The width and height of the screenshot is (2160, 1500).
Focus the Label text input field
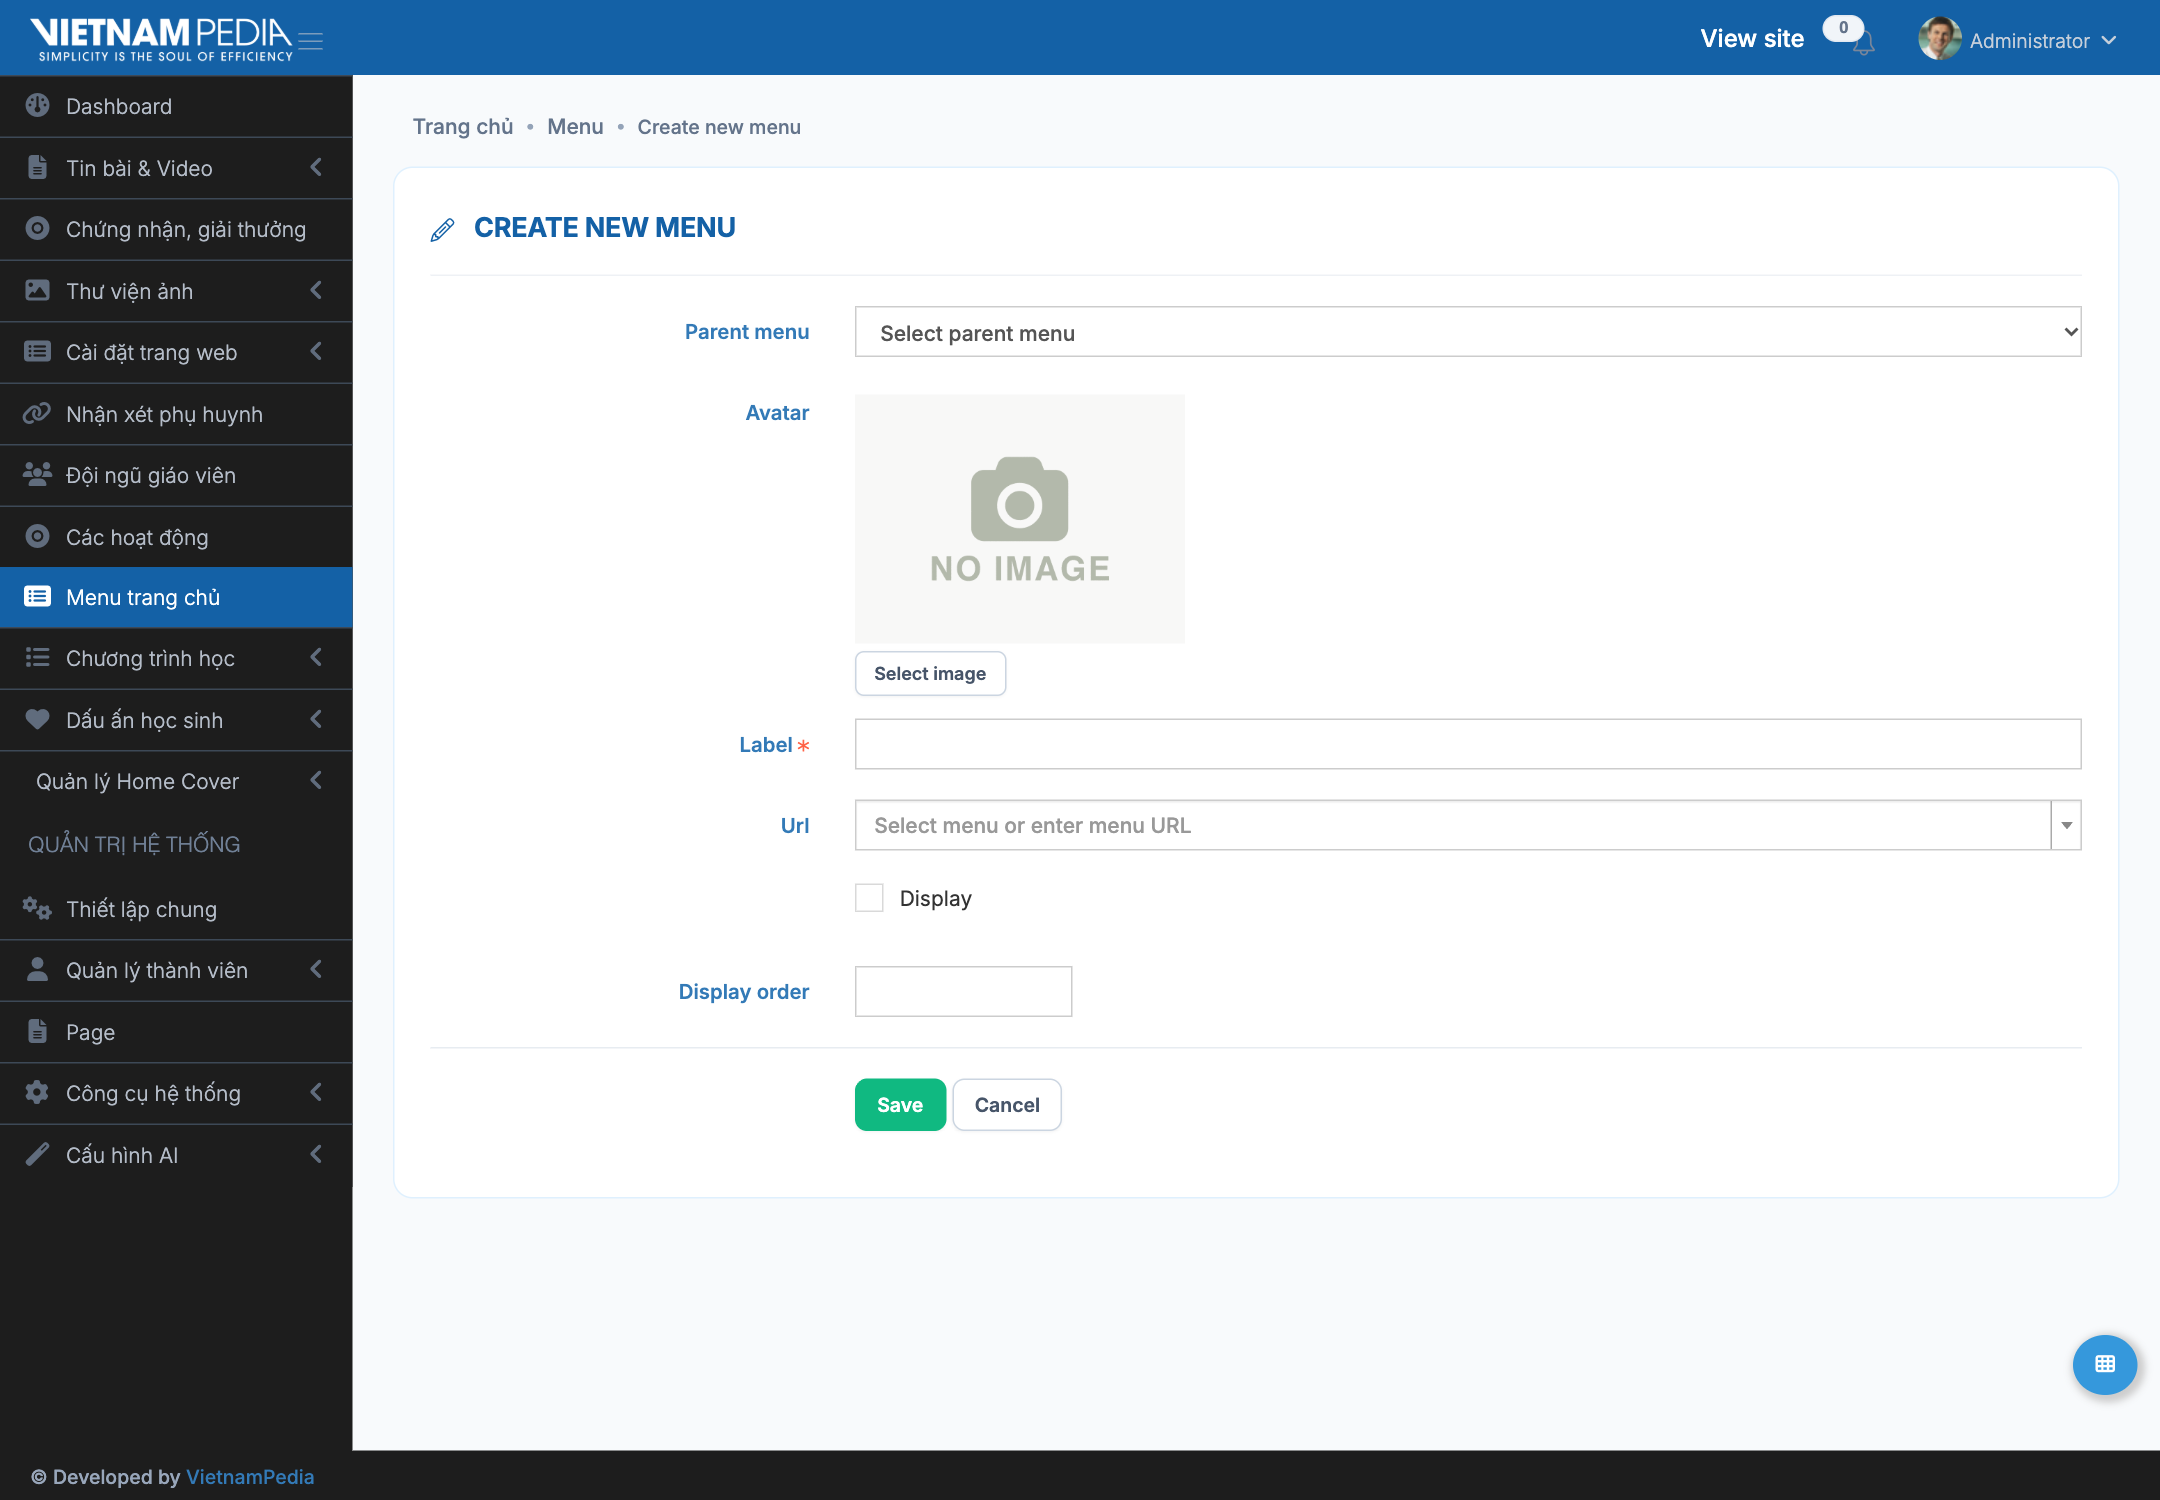(1468, 744)
